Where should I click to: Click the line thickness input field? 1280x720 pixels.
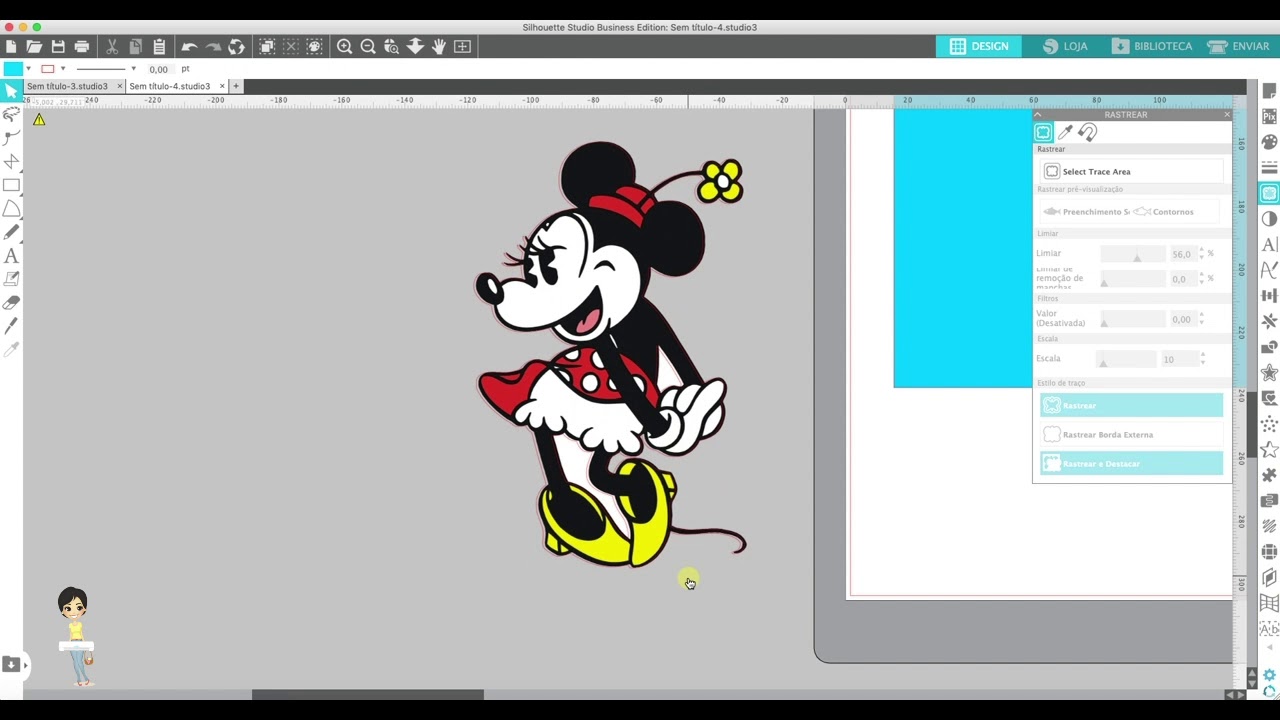pyautogui.click(x=159, y=70)
